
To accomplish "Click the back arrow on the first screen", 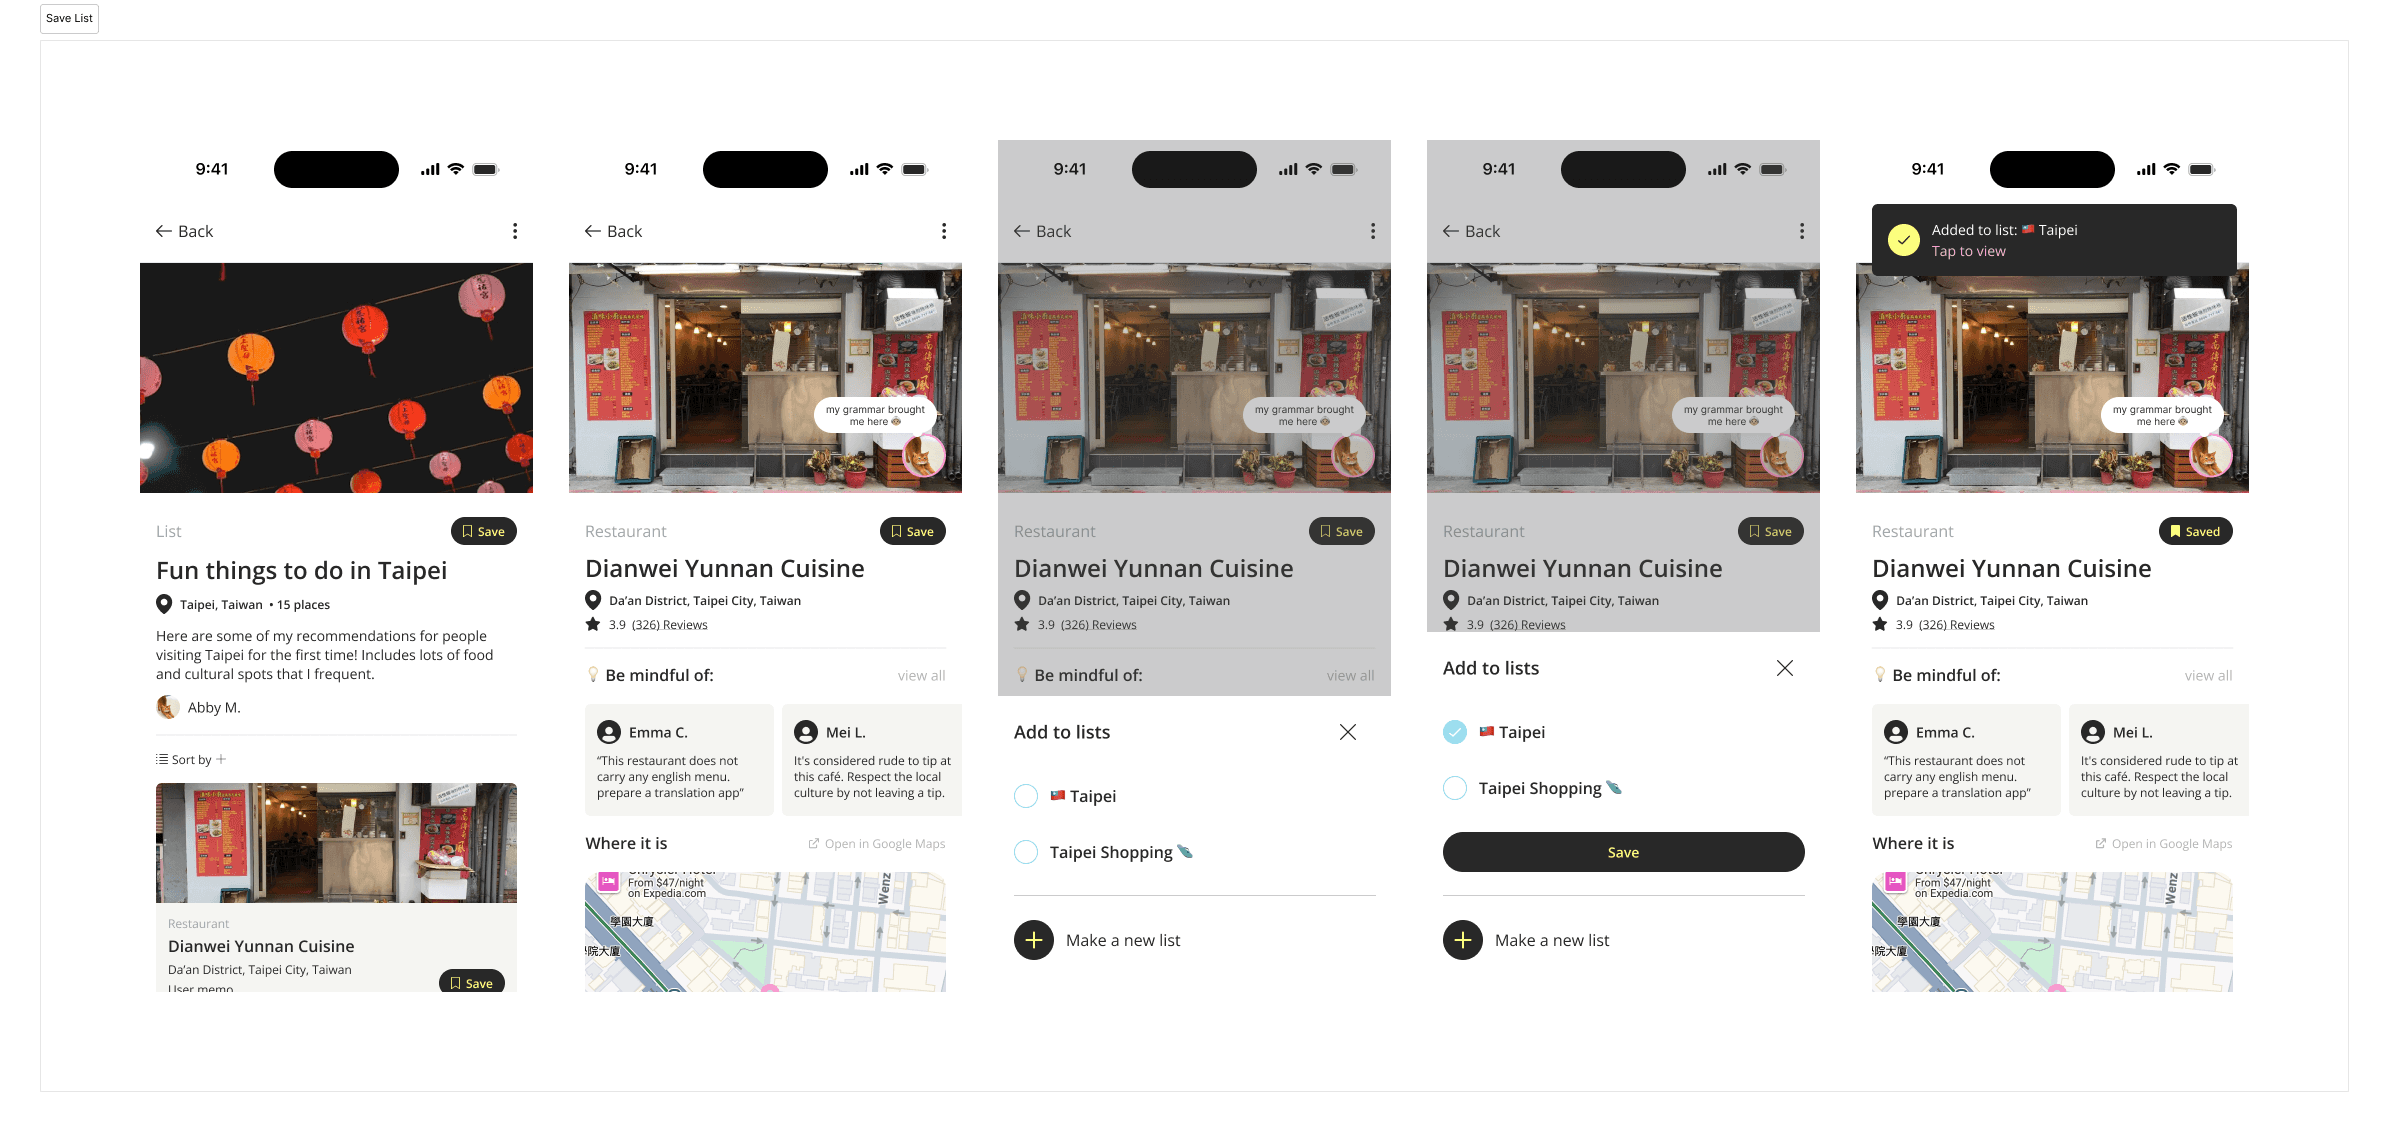I will [164, 231].
